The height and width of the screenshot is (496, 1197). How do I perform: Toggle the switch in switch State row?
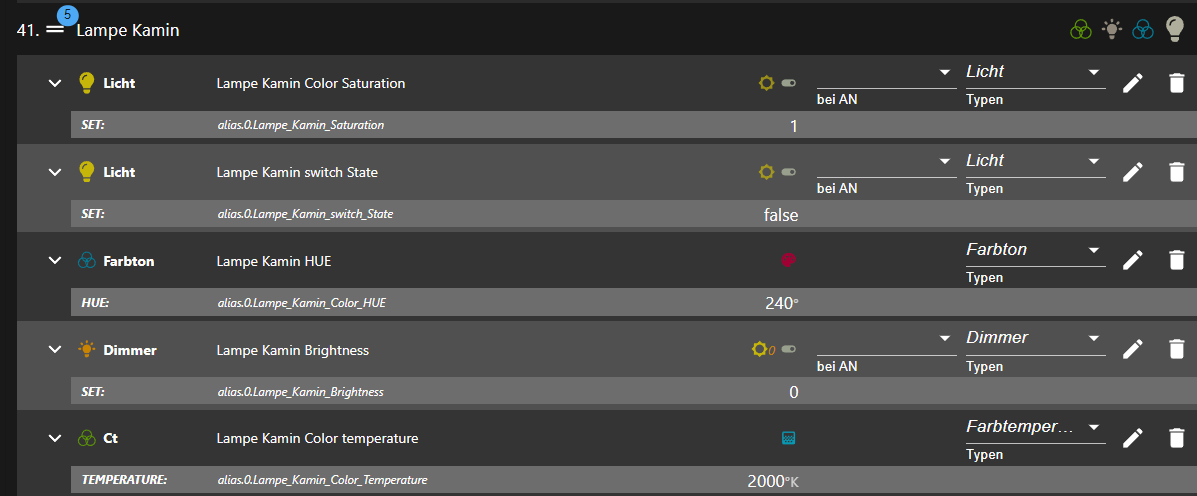tap(789, 172)
